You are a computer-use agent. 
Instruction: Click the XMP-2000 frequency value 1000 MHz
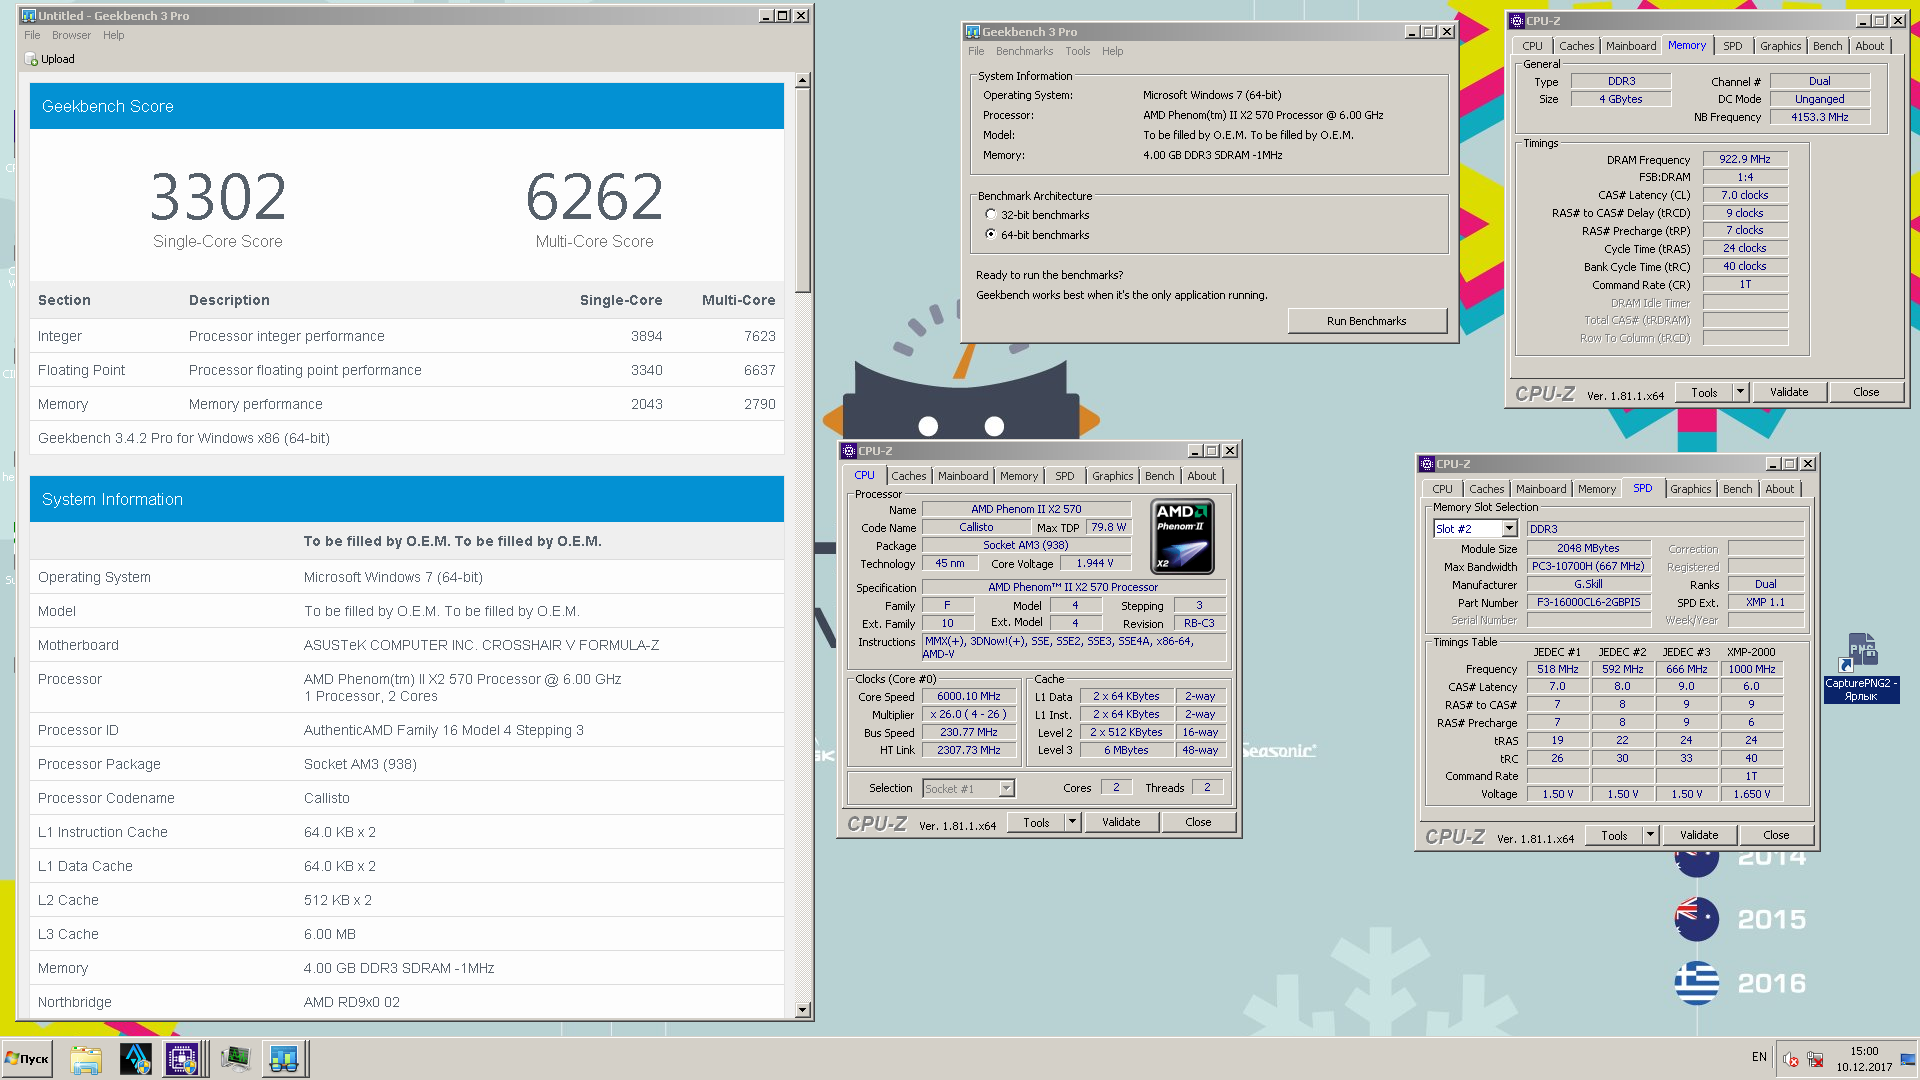click(1751, 670)
